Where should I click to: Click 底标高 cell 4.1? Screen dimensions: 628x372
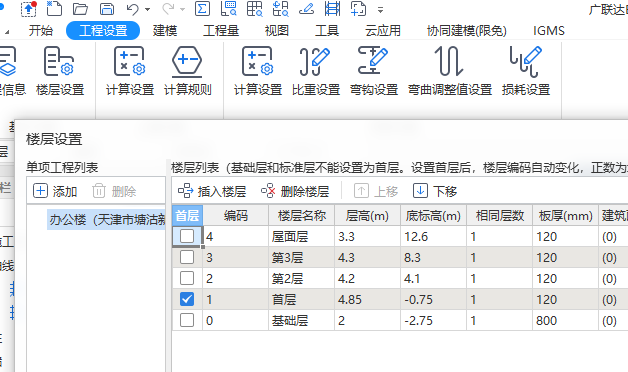[x=433, y=278]
